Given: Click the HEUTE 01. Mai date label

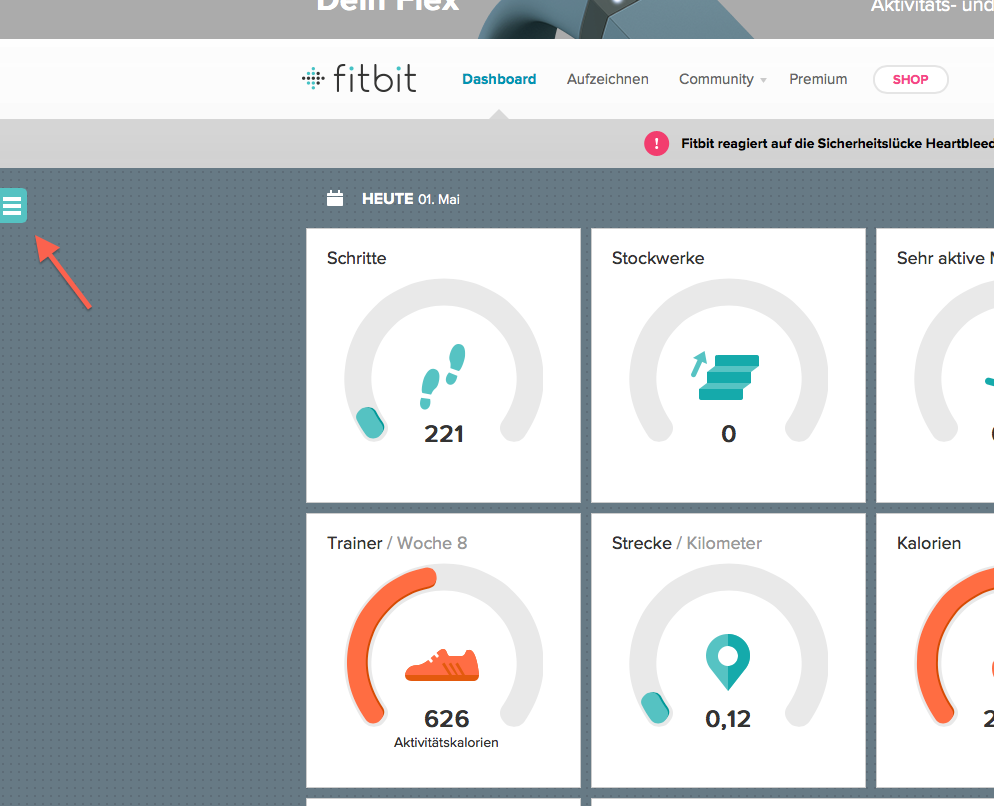Looking at the screenshot, I should click(x=411, y=199).
